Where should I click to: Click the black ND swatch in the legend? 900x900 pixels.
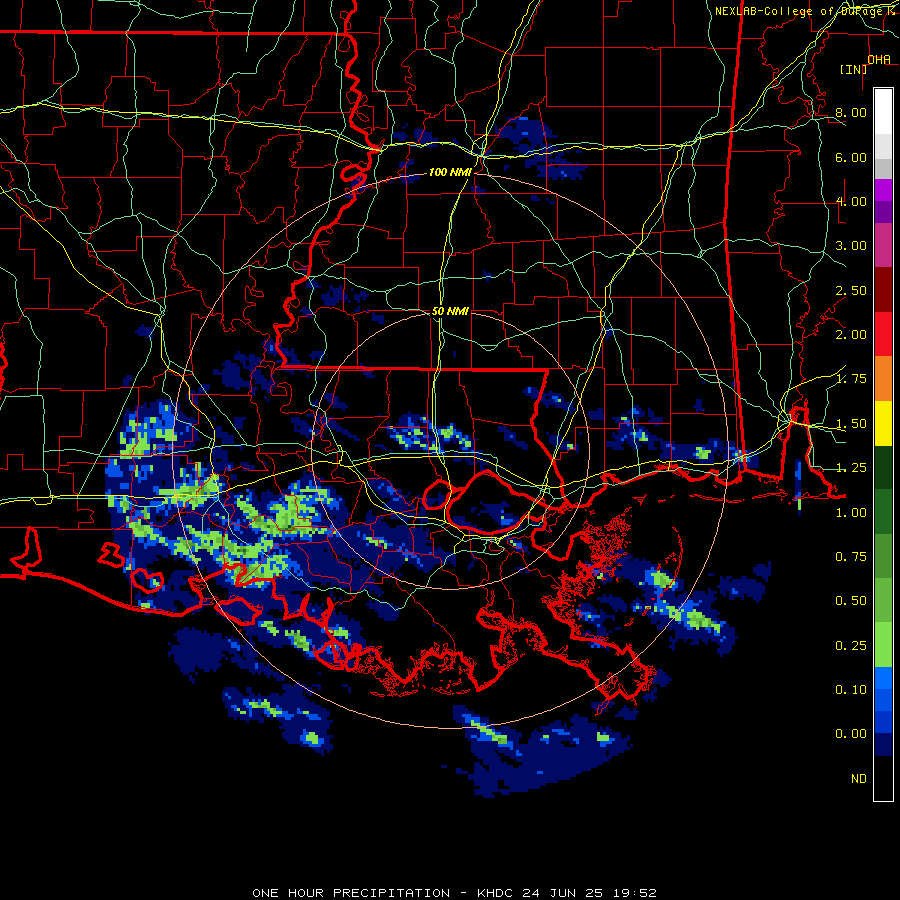[883, 778]
